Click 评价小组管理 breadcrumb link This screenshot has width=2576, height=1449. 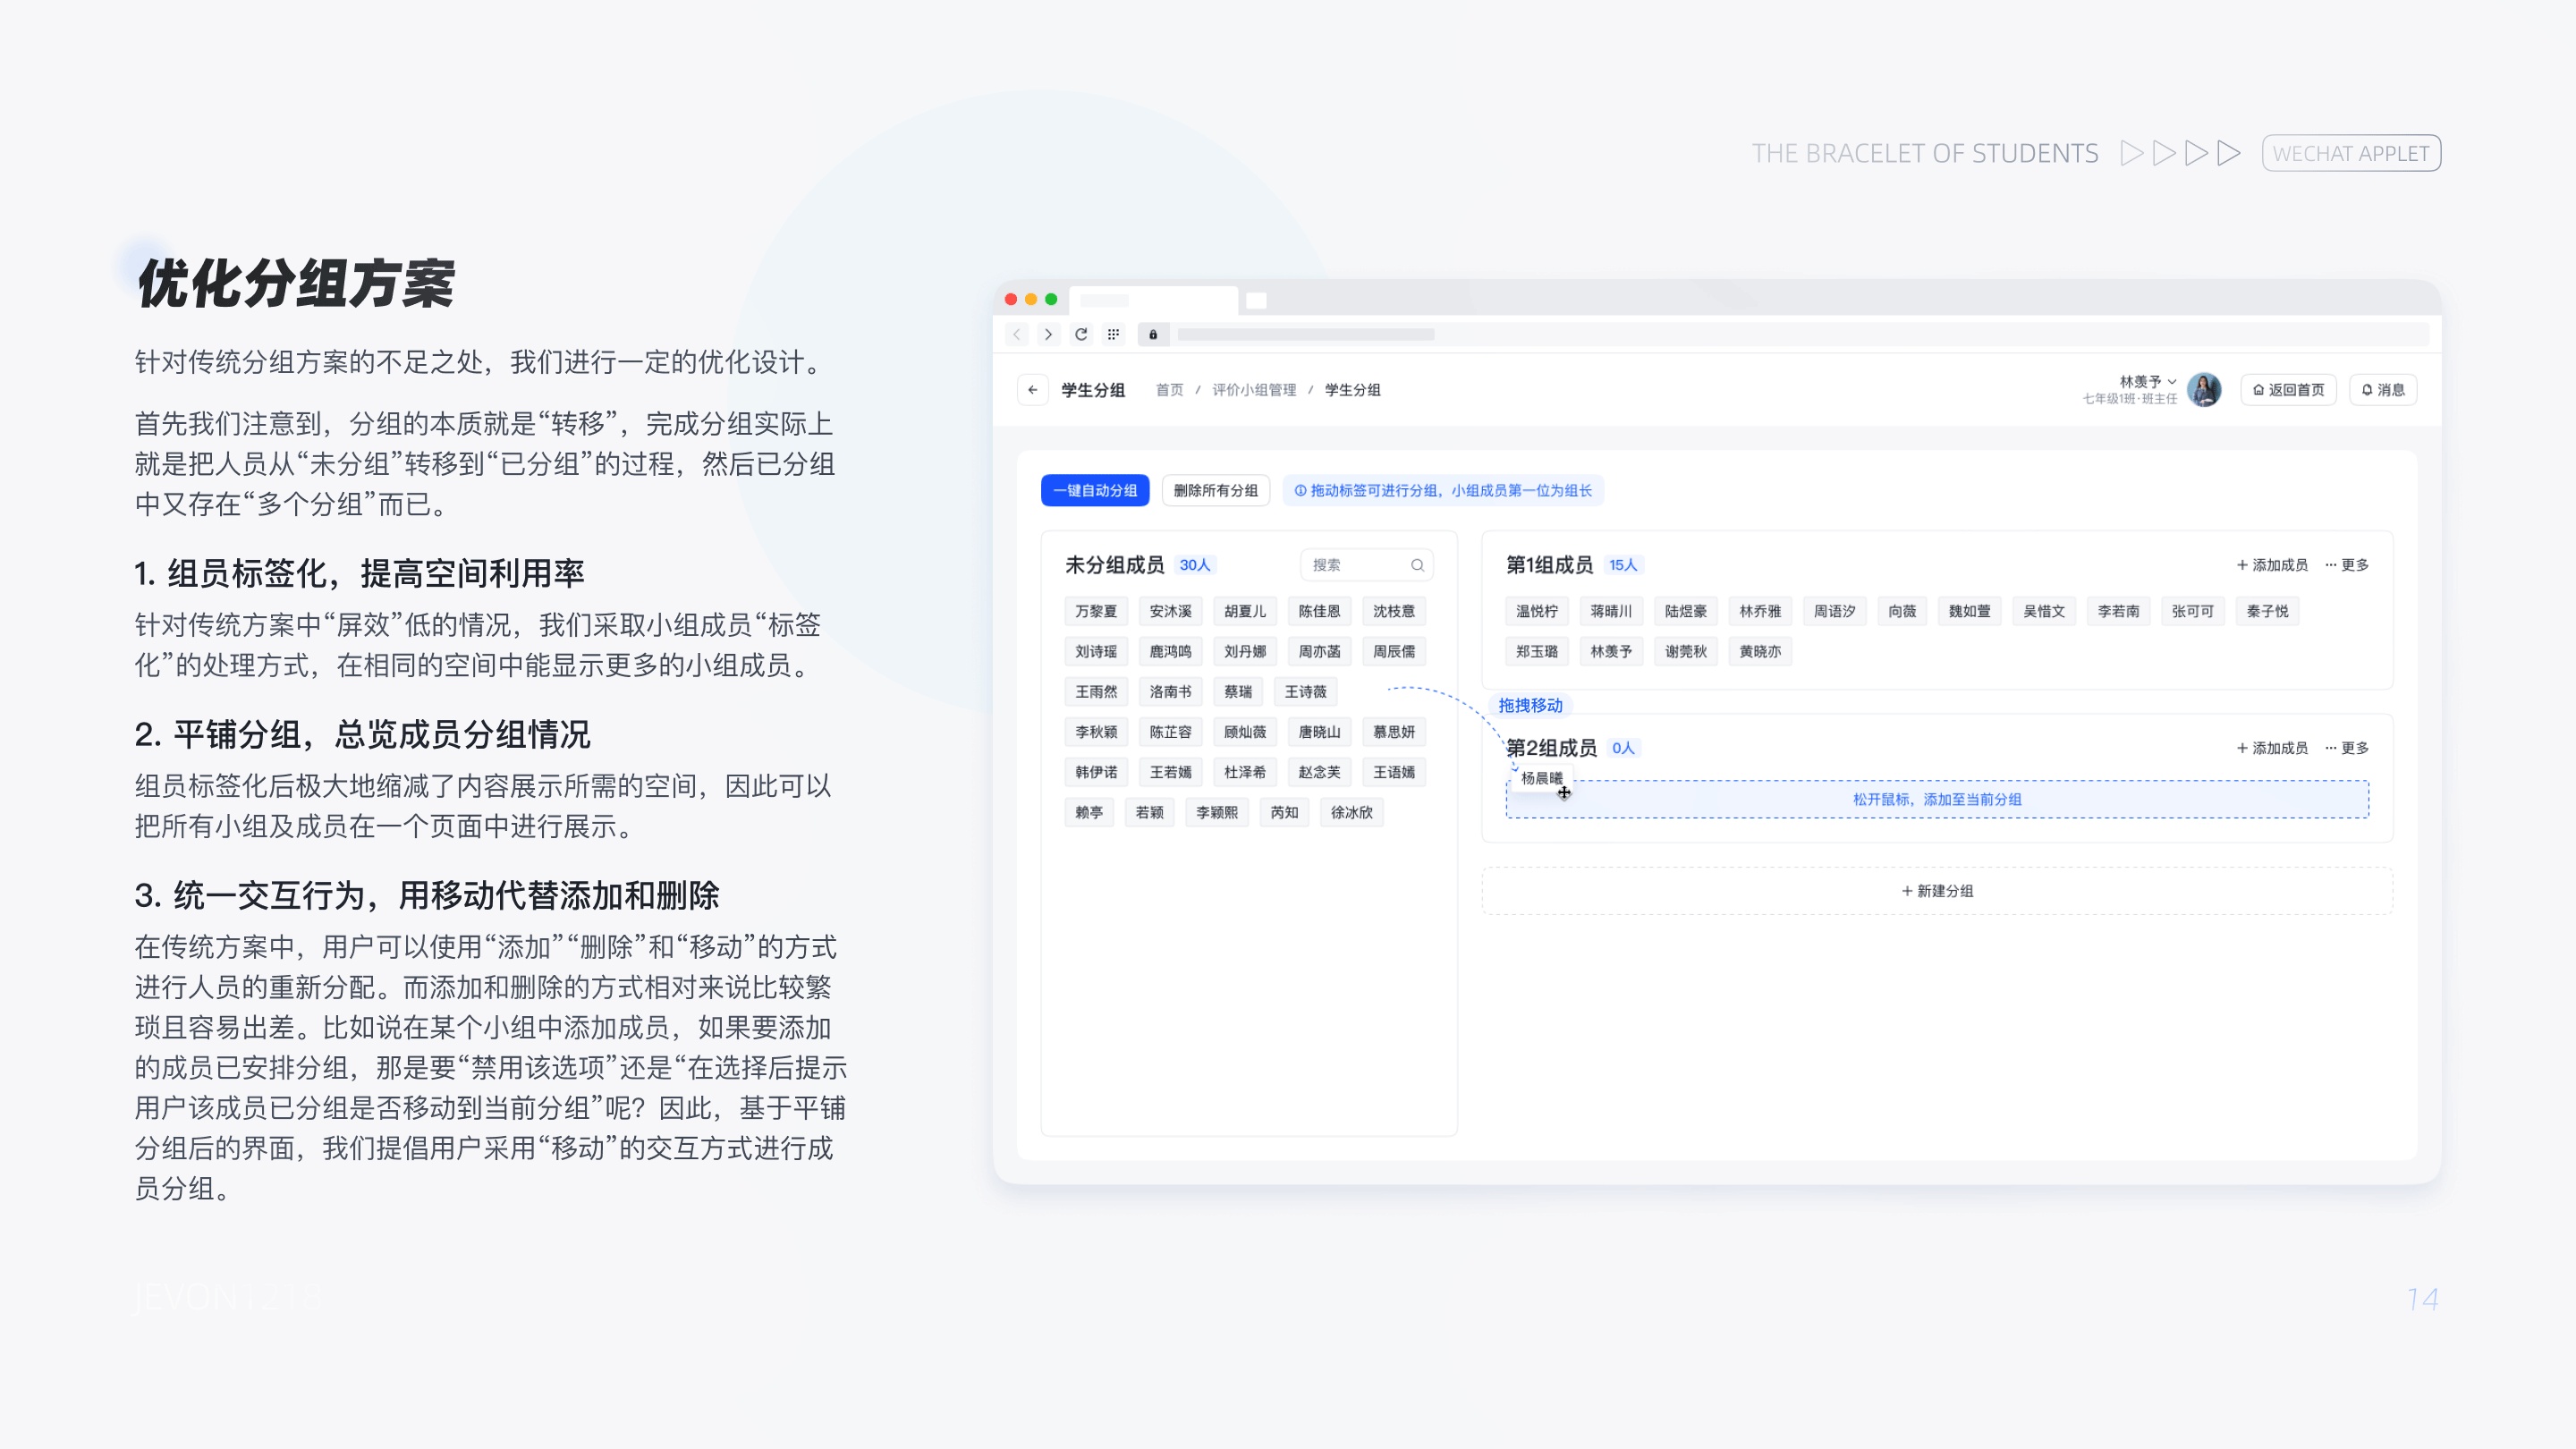click(x=1254, y=390)
